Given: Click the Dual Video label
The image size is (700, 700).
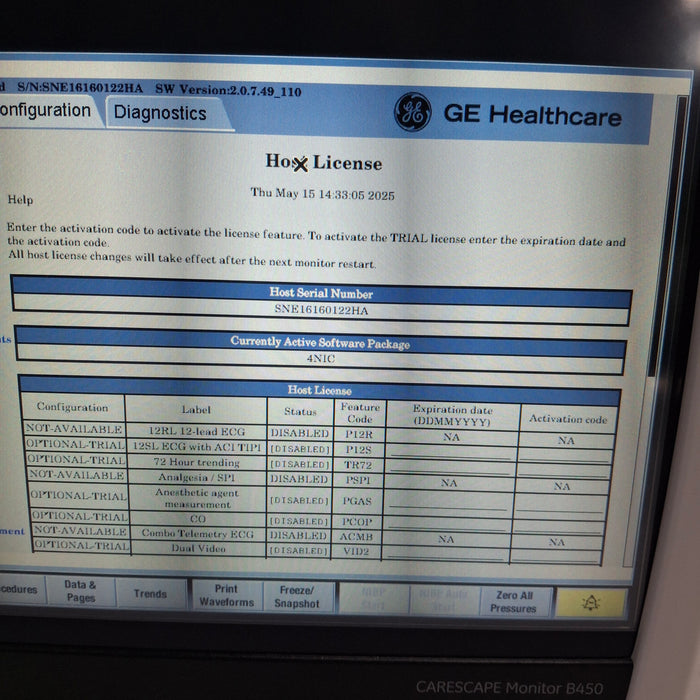Looking at the screenshot, I should (198, 548).
